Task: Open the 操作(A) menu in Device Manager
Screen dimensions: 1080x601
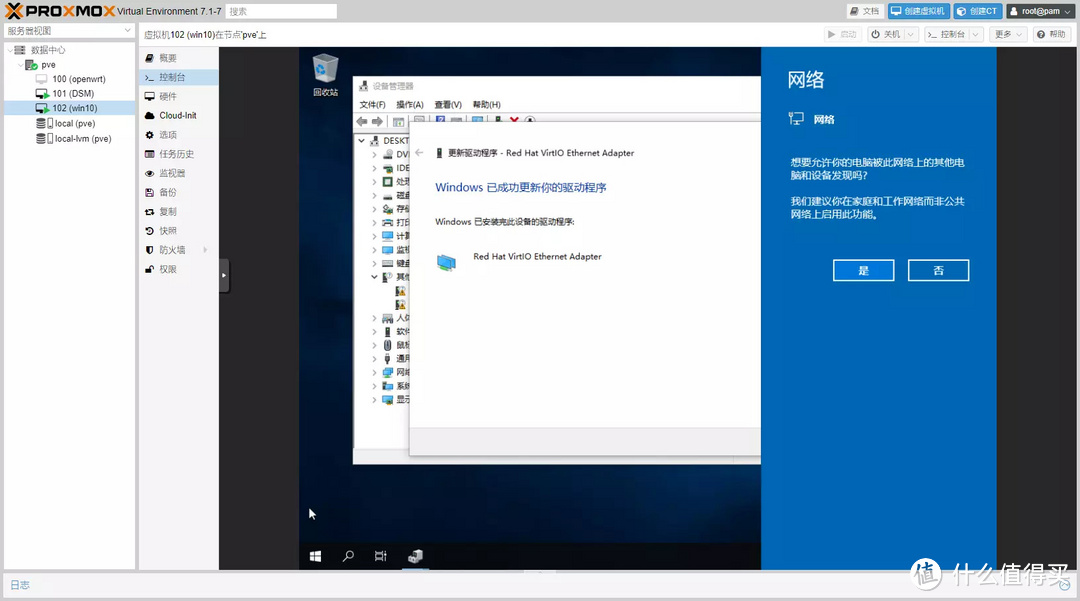Action: (x=410, y=105)
